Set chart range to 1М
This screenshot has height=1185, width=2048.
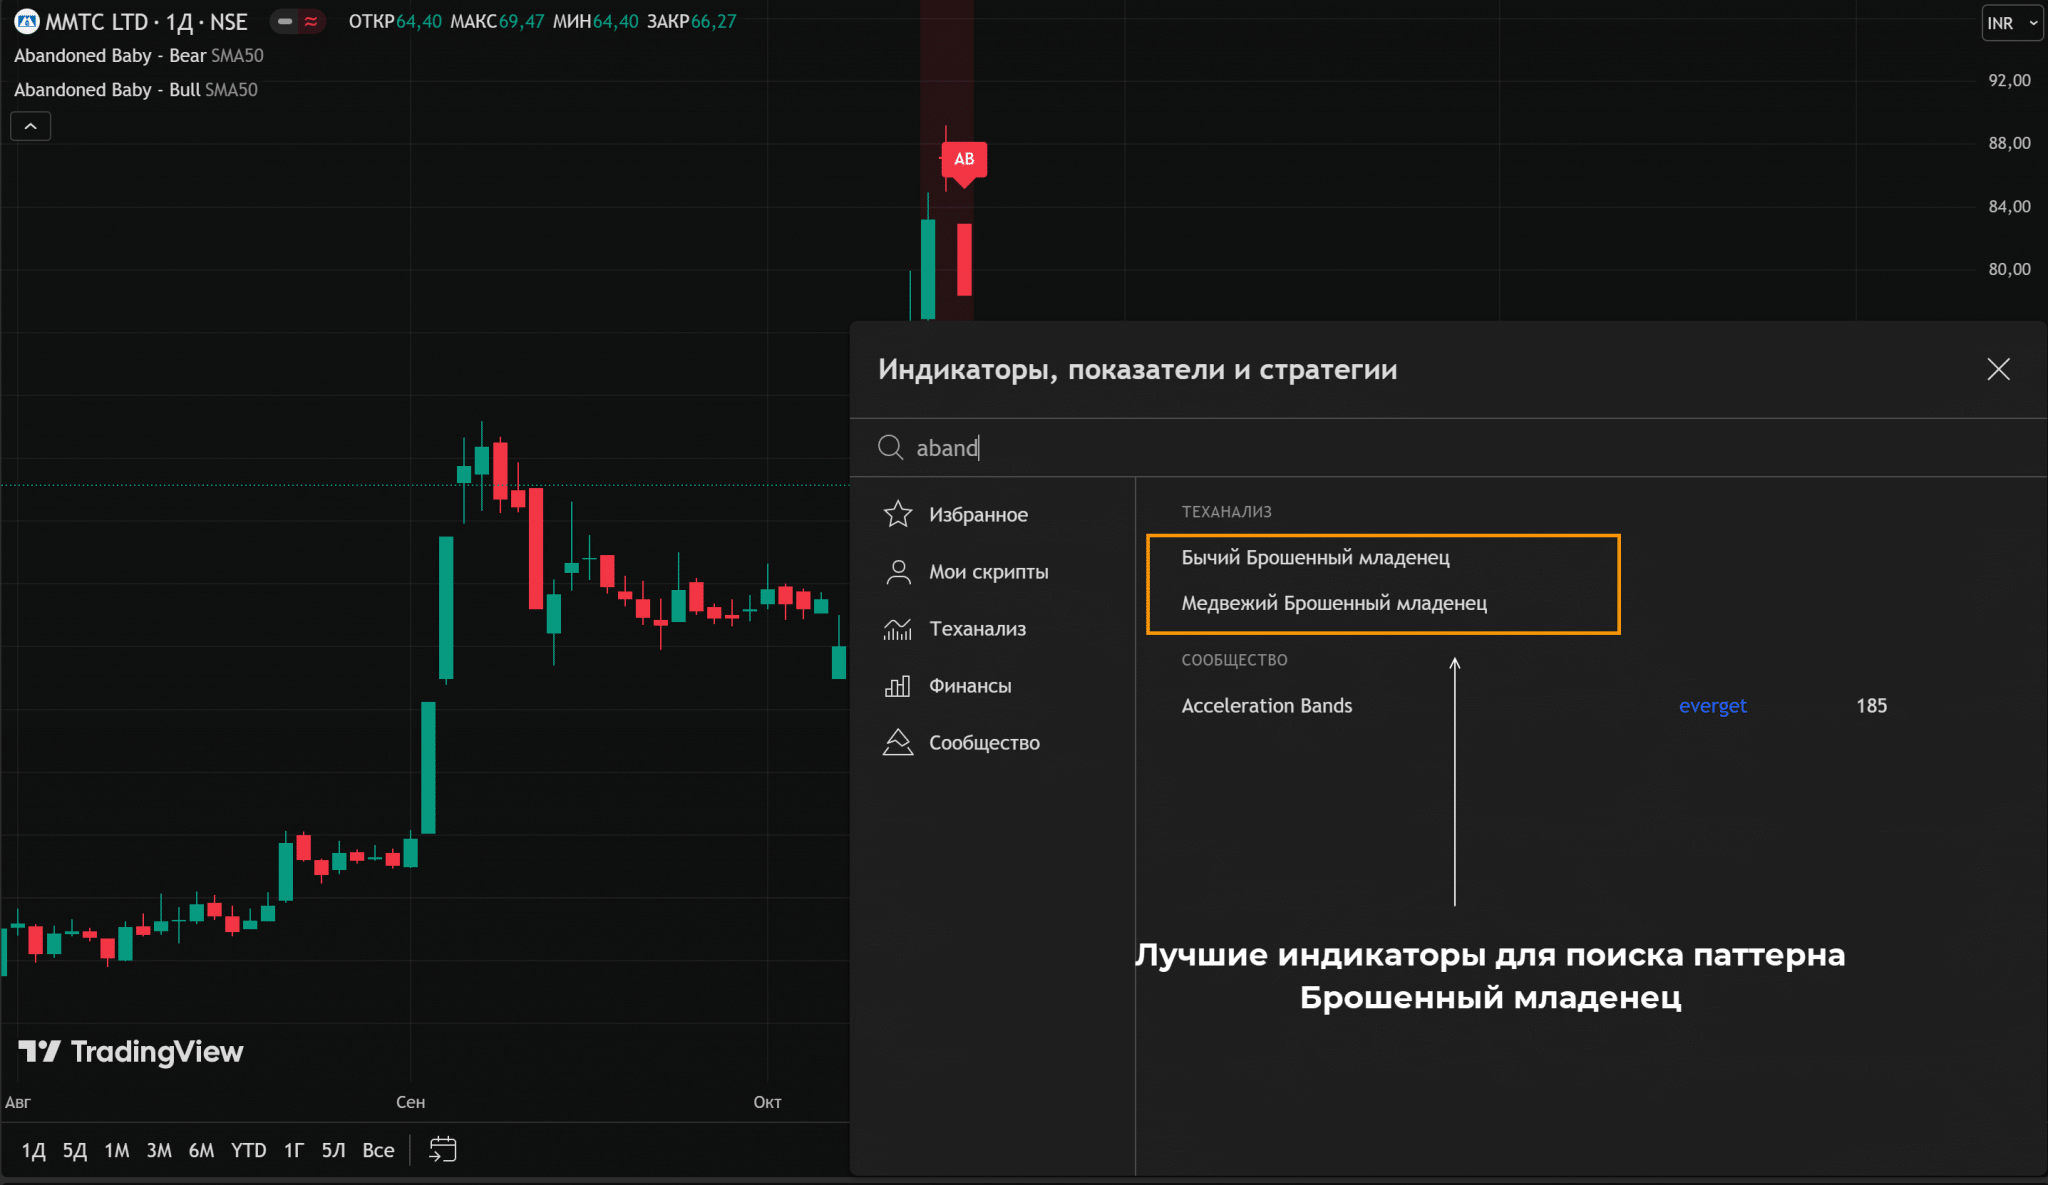(x=117, y=1151)
